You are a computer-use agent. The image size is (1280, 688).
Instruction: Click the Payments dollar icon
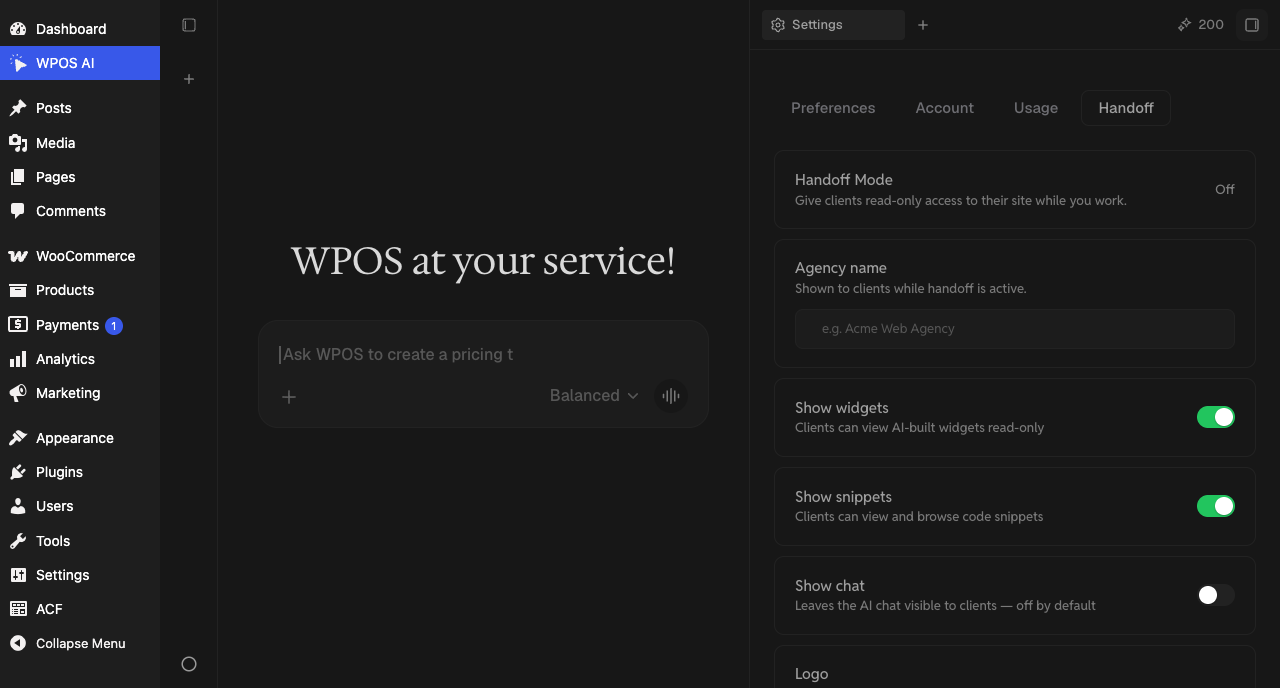tap(18, 325)
